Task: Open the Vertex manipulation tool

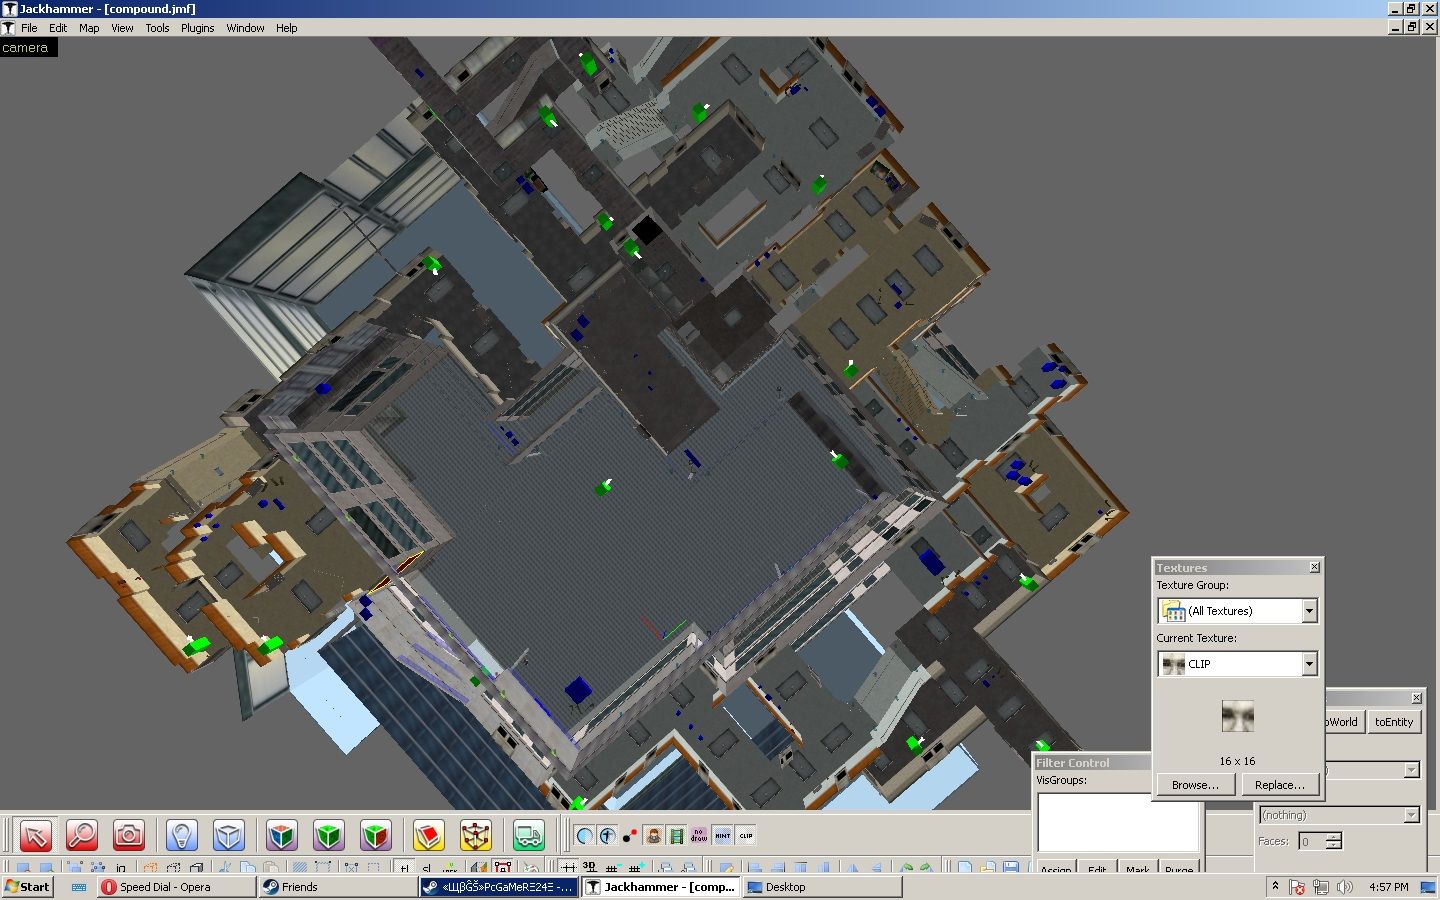Action: [x=476, y=835]
